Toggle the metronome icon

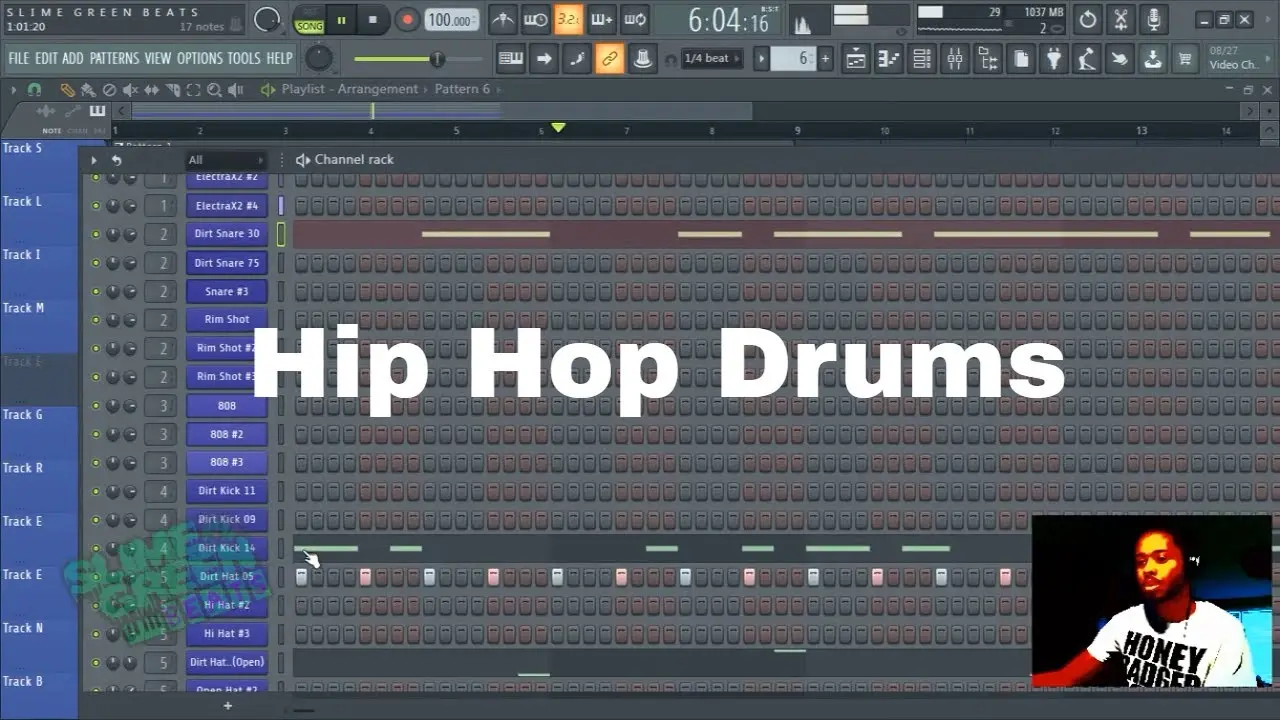coord(503,19)
